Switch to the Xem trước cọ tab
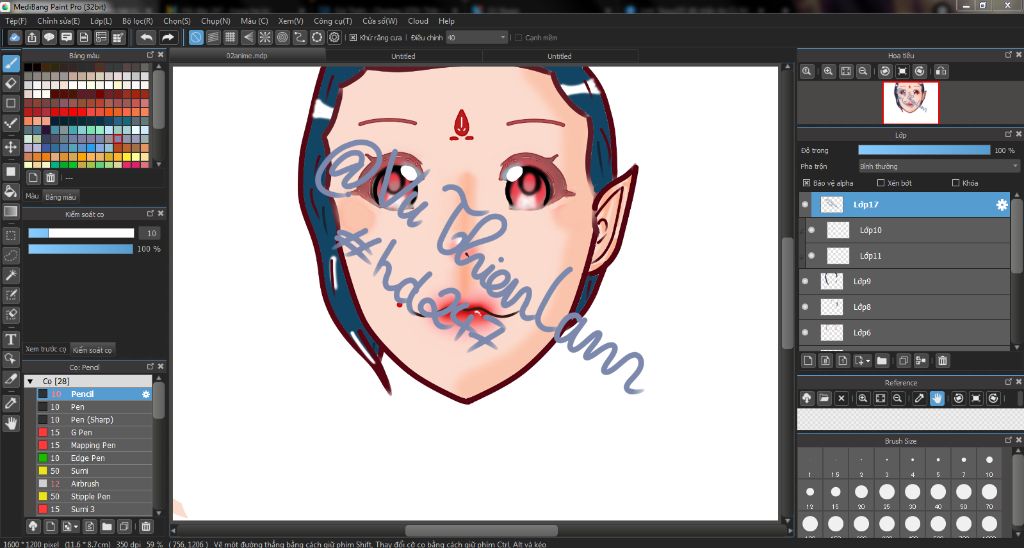Image resolution: width=1024 pixels, height=548 pixels. coord(46,349)
